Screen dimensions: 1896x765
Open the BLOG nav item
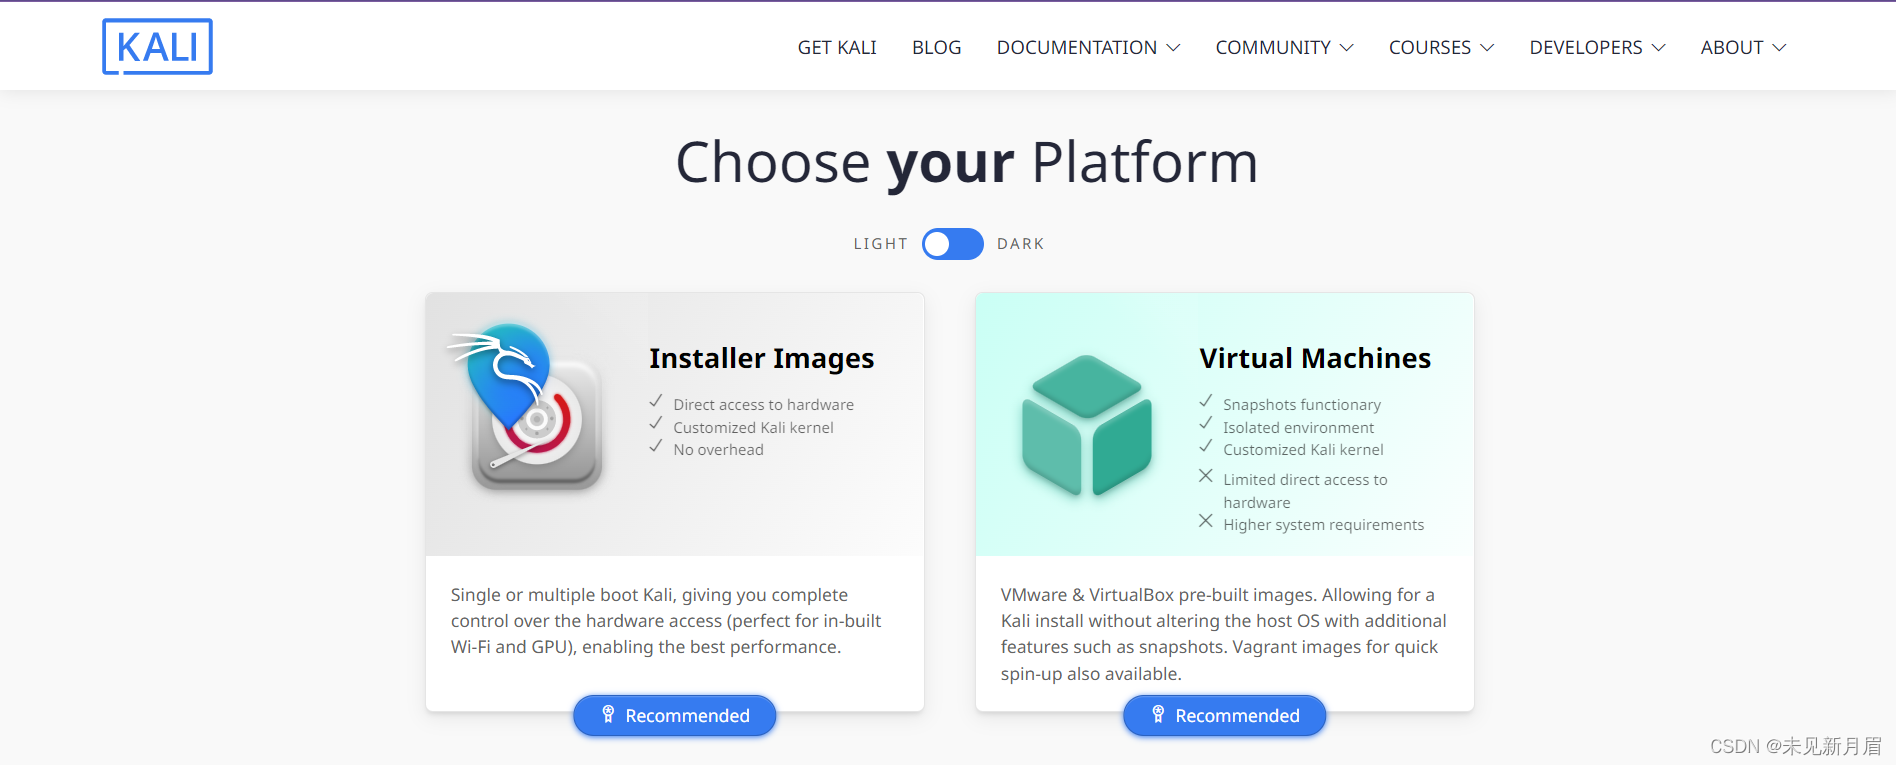(936, 48)
